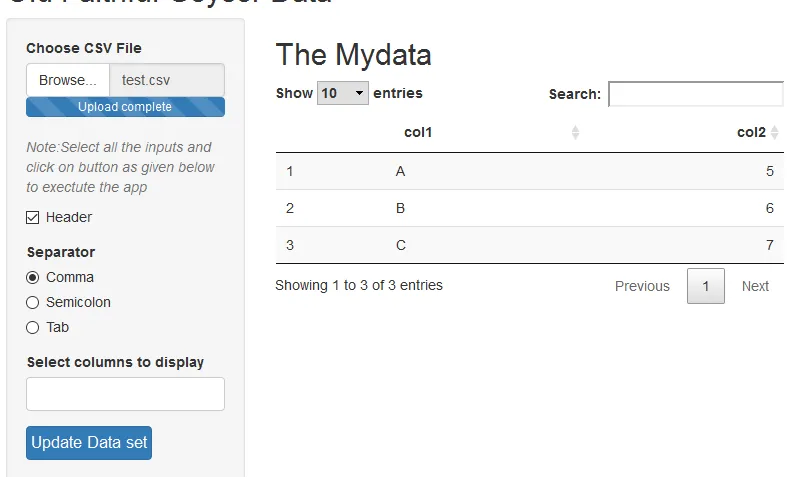Click Browse to choose a CSV file
This screenshot has height=477, width=796.
pos(68,80)
